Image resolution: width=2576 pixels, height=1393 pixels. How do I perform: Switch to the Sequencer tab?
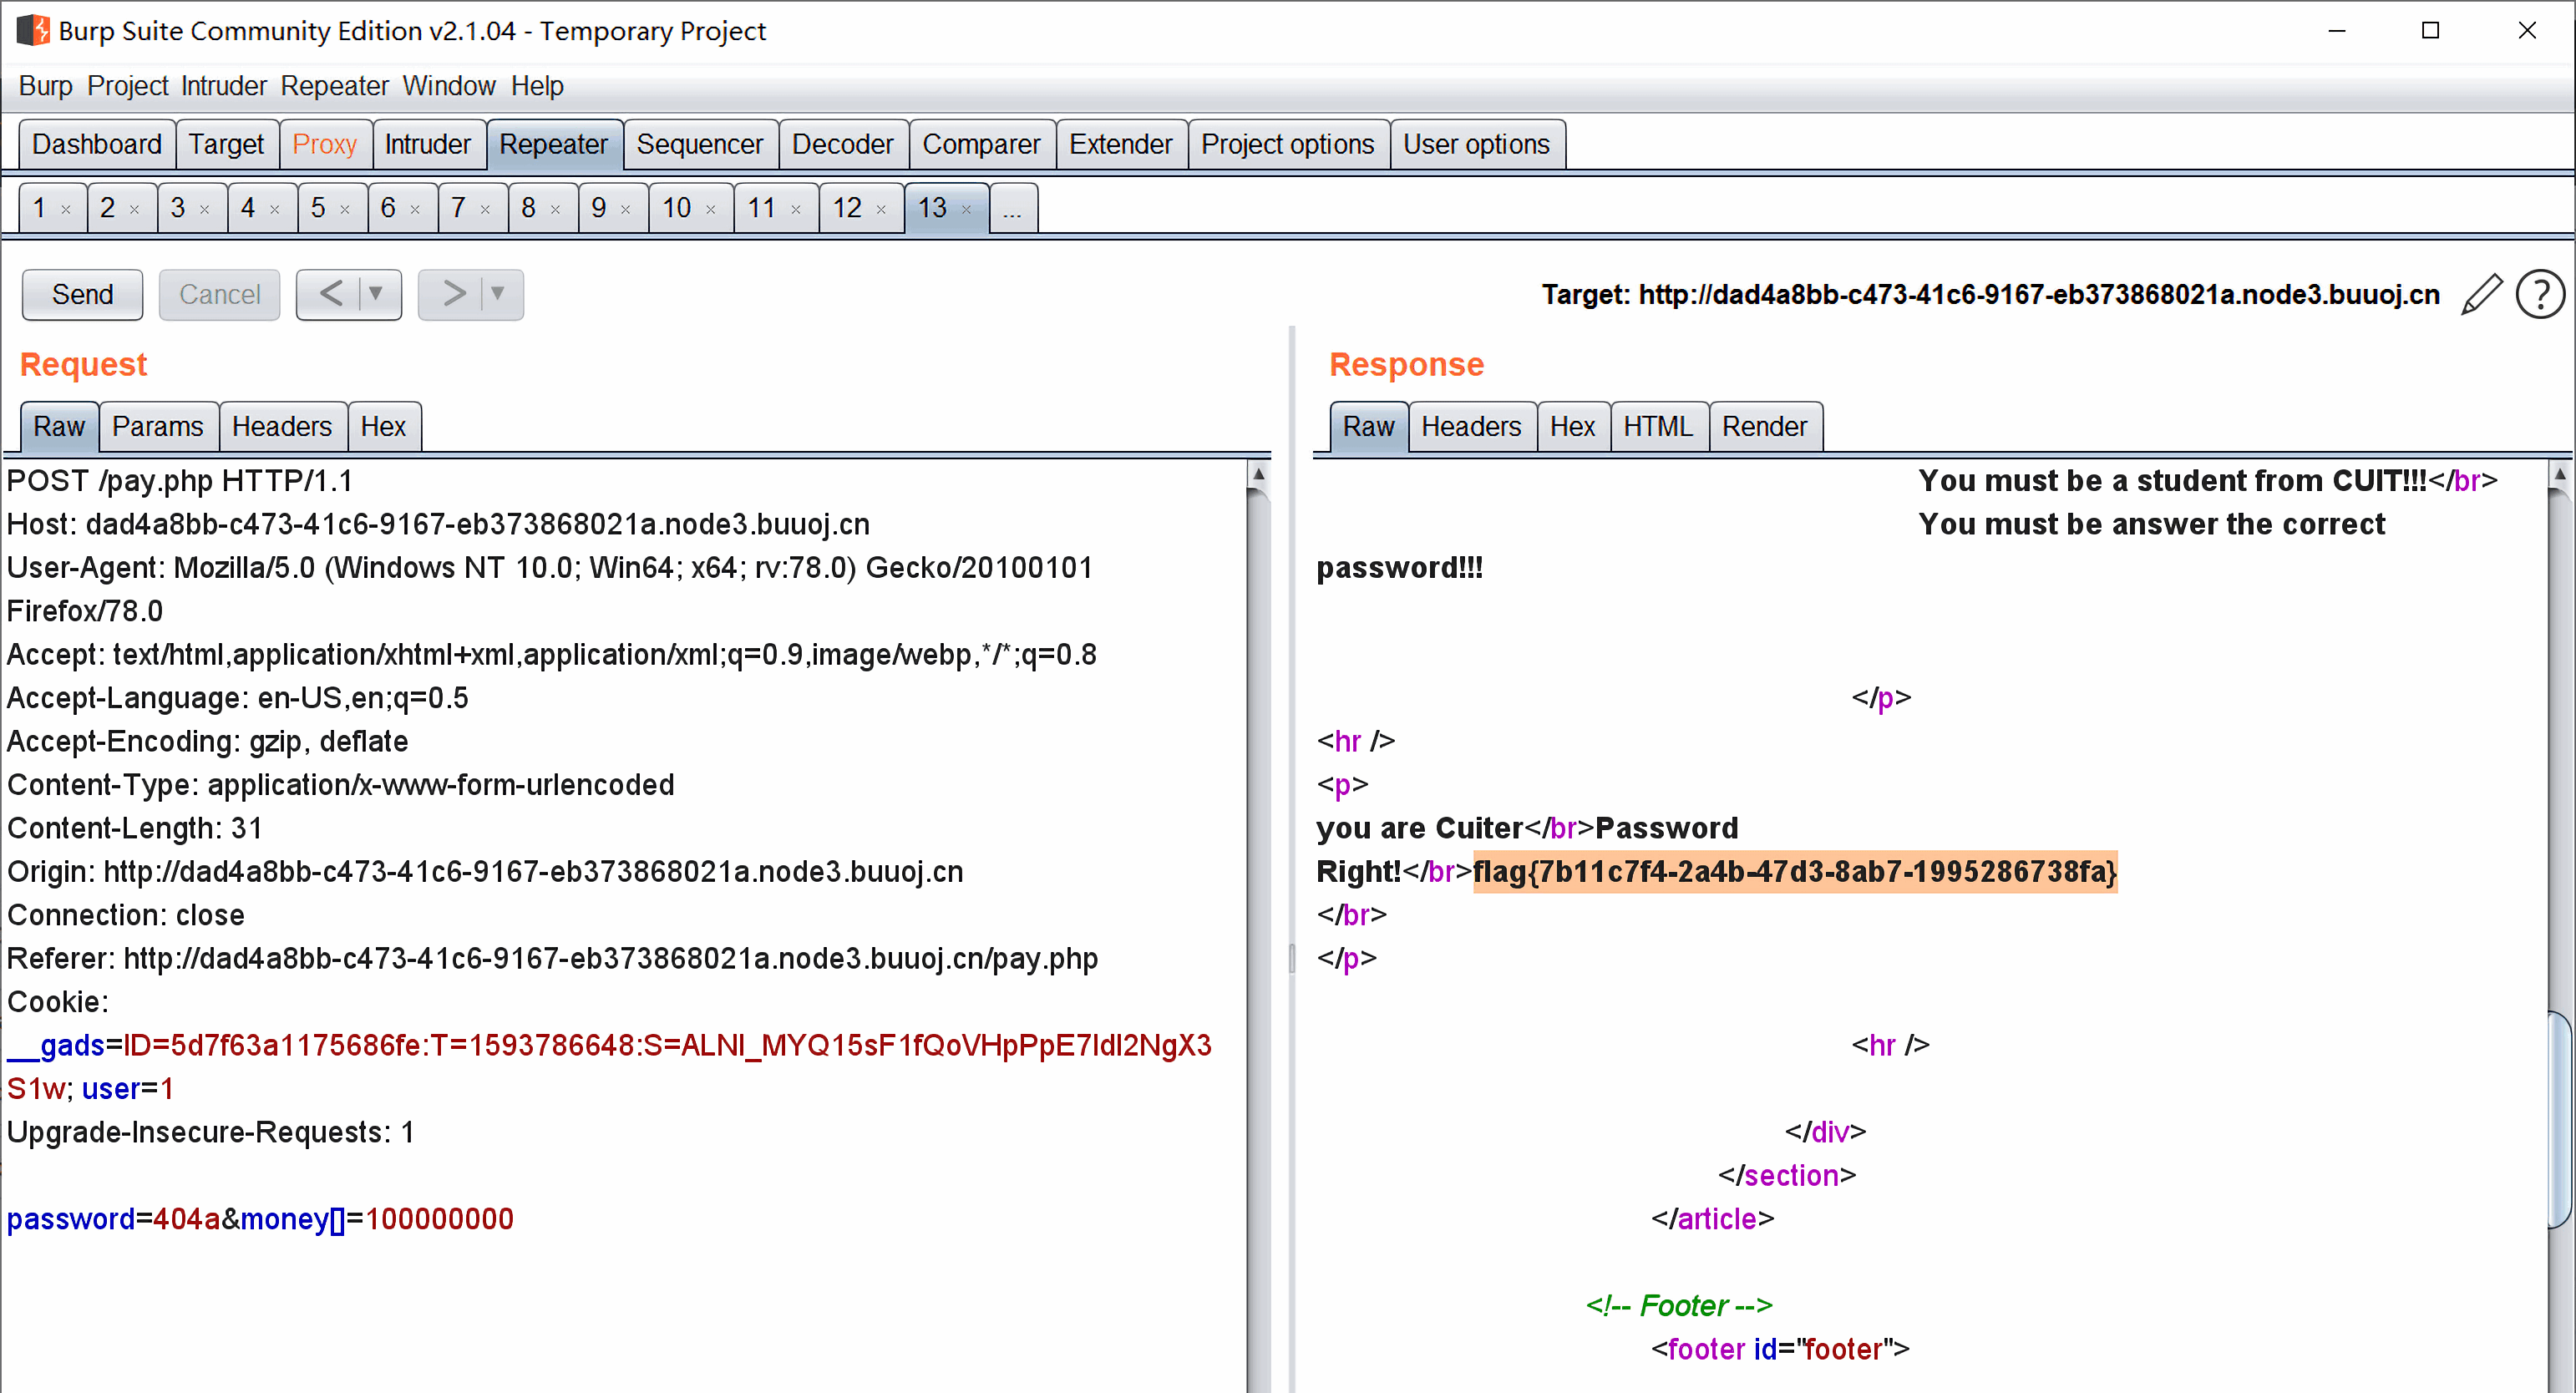(x=699, y=144)
